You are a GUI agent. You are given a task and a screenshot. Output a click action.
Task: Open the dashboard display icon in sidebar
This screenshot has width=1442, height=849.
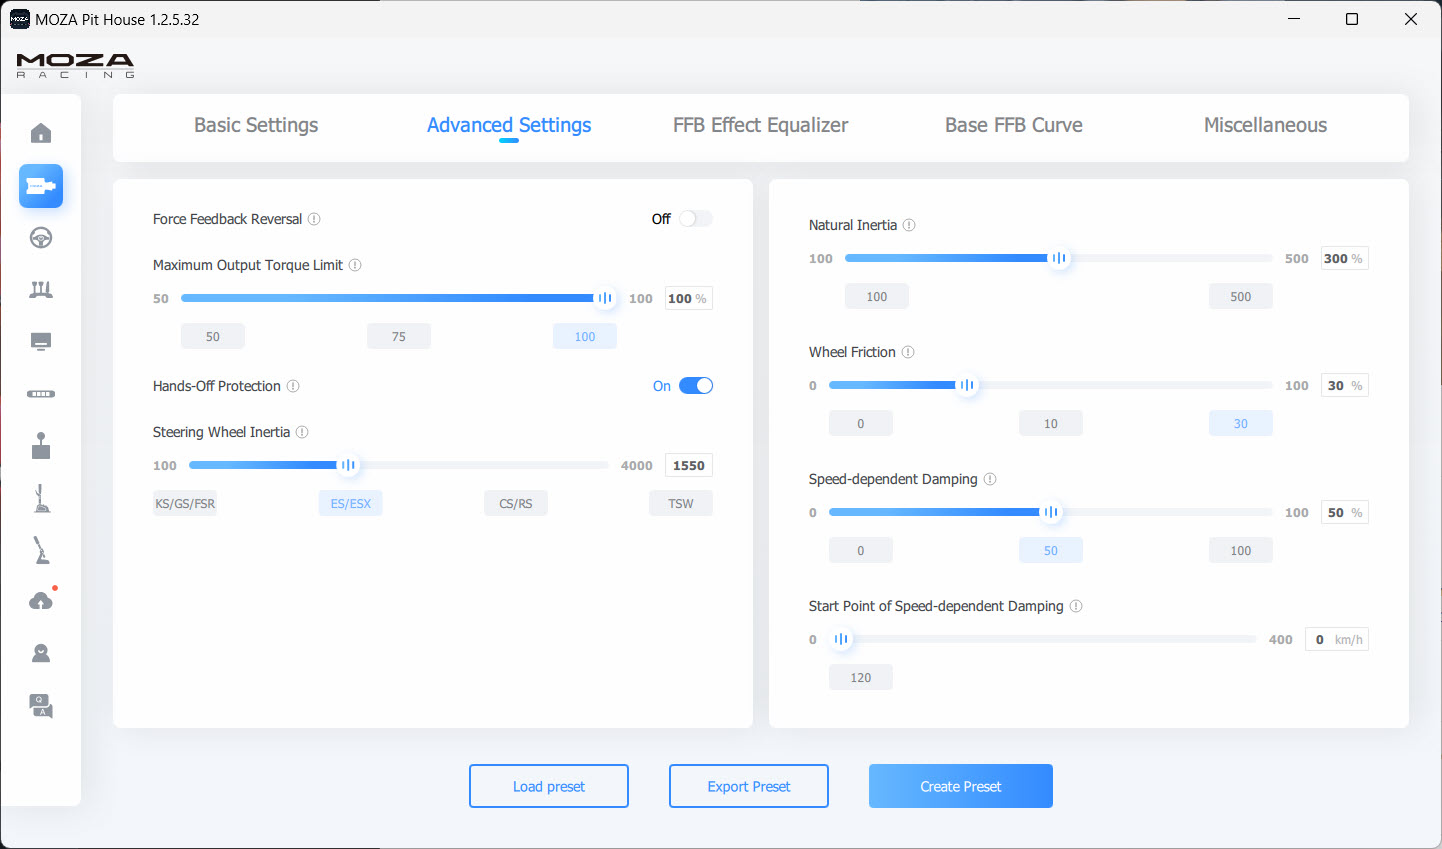point(41,342)
